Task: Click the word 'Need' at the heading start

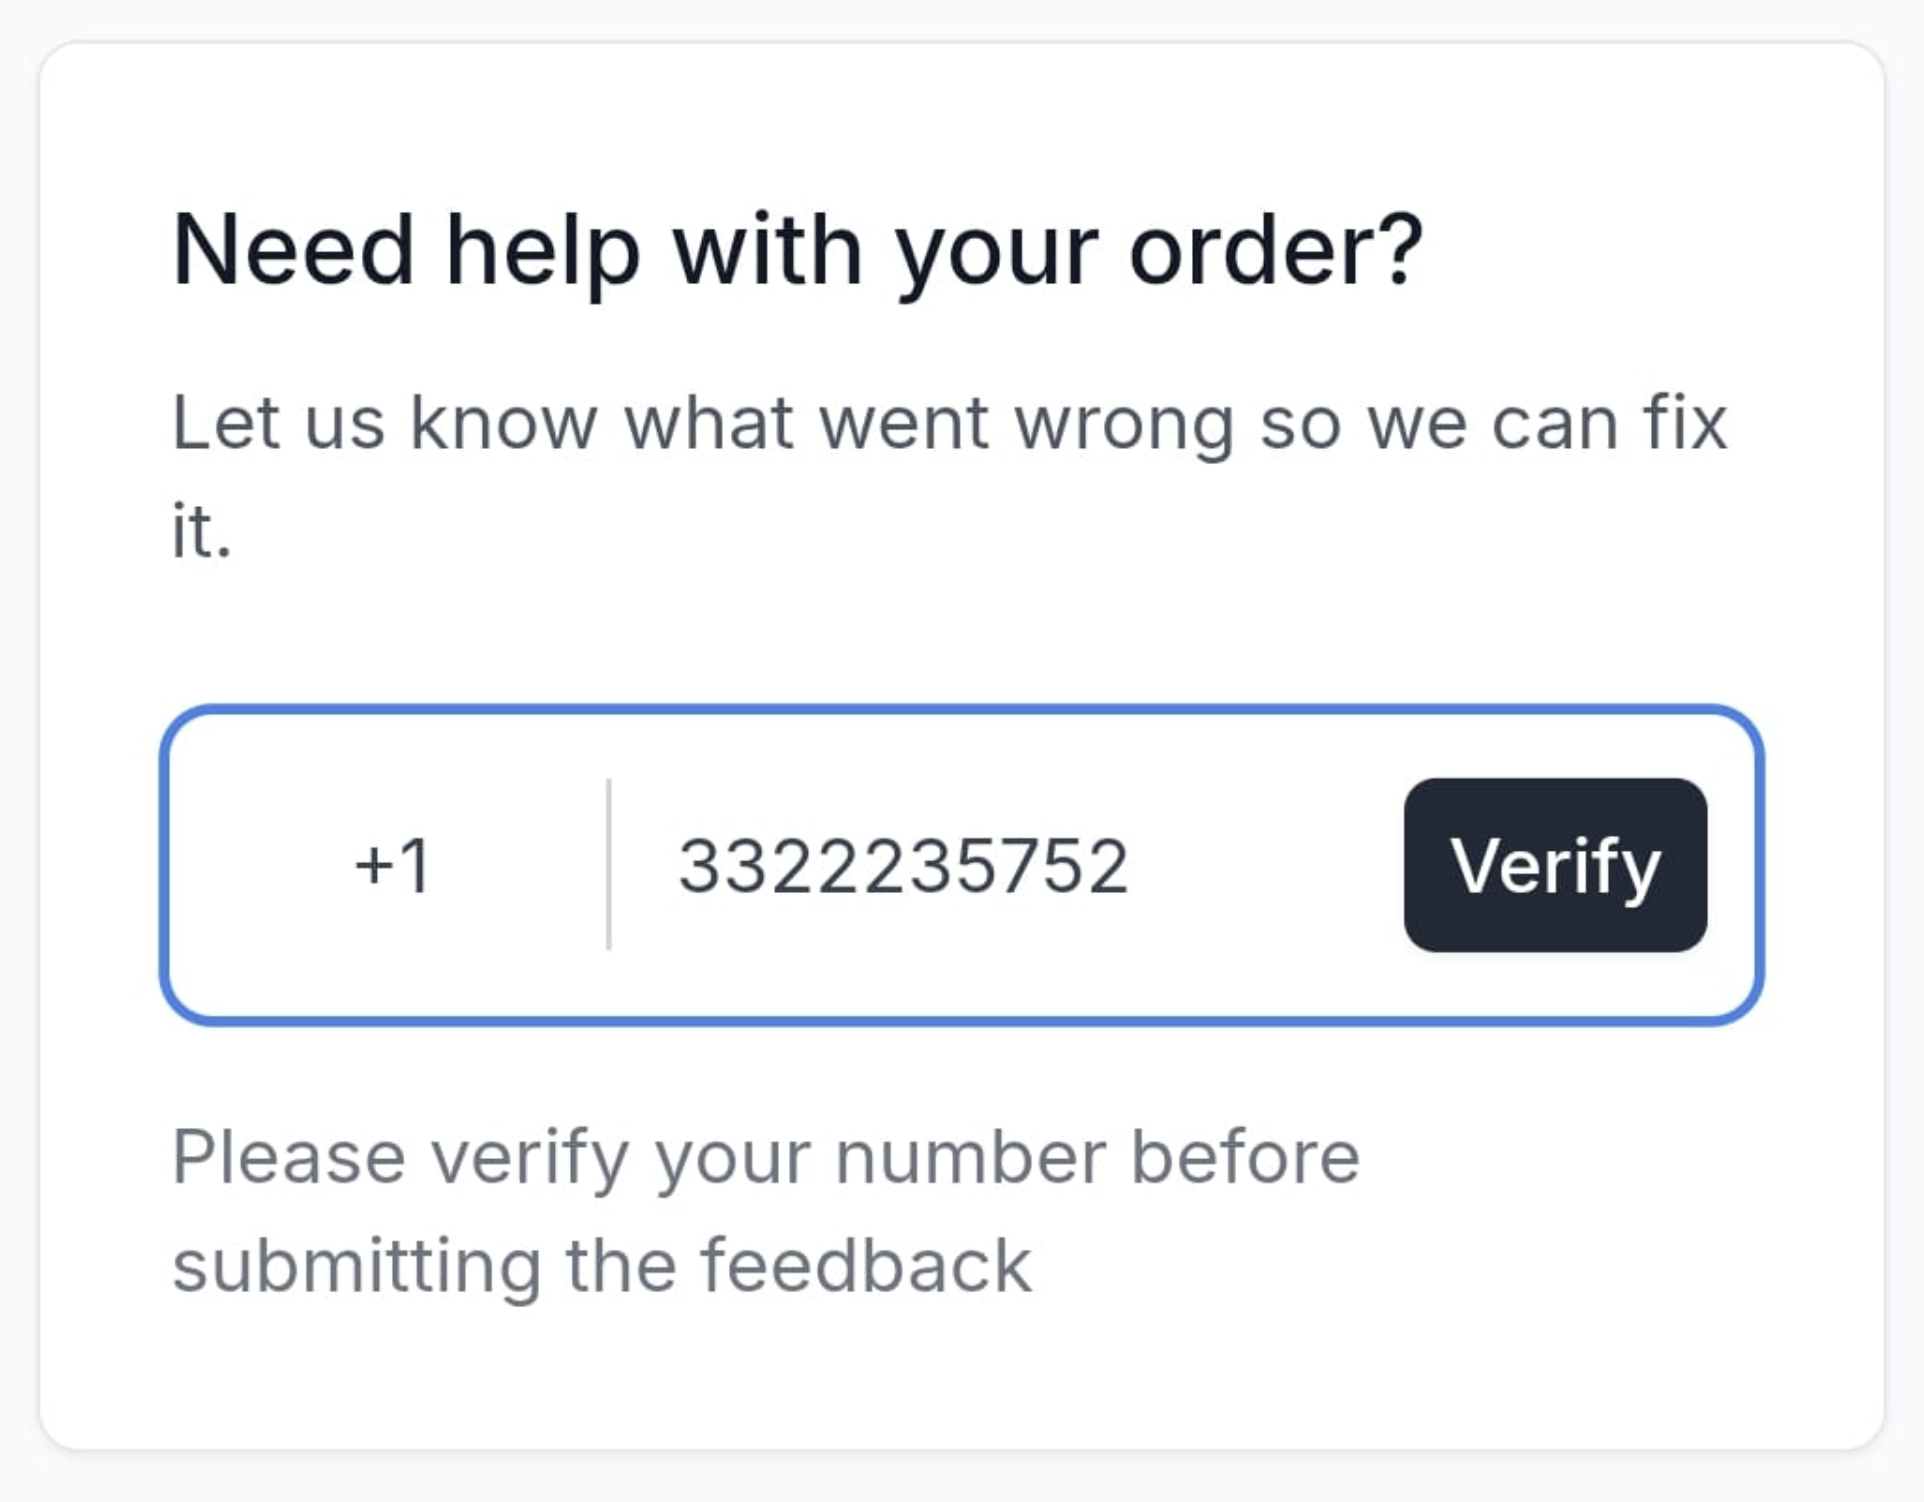Action: (293, 250)
